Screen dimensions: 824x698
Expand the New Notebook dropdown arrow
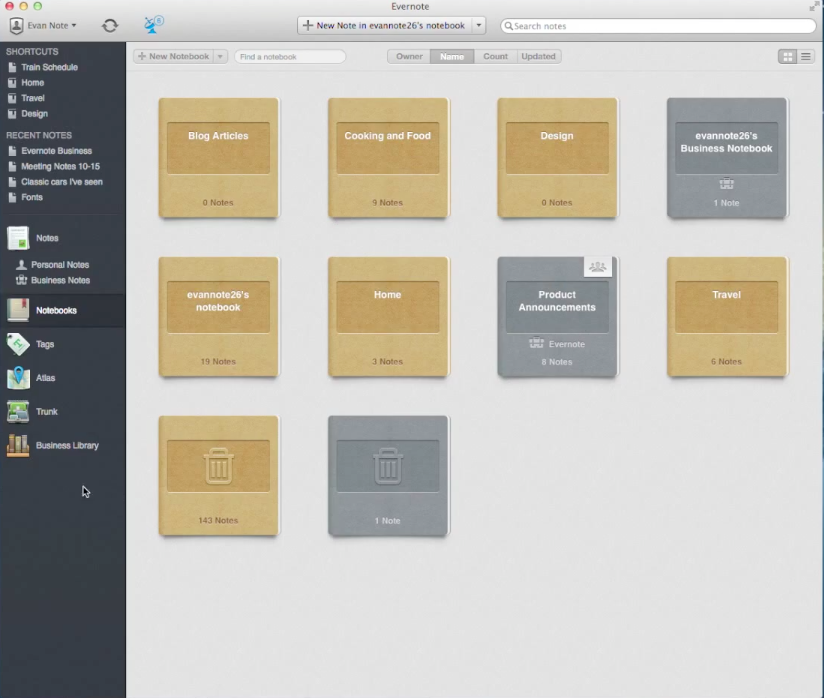pyautogui.click(x=220, y=57)
